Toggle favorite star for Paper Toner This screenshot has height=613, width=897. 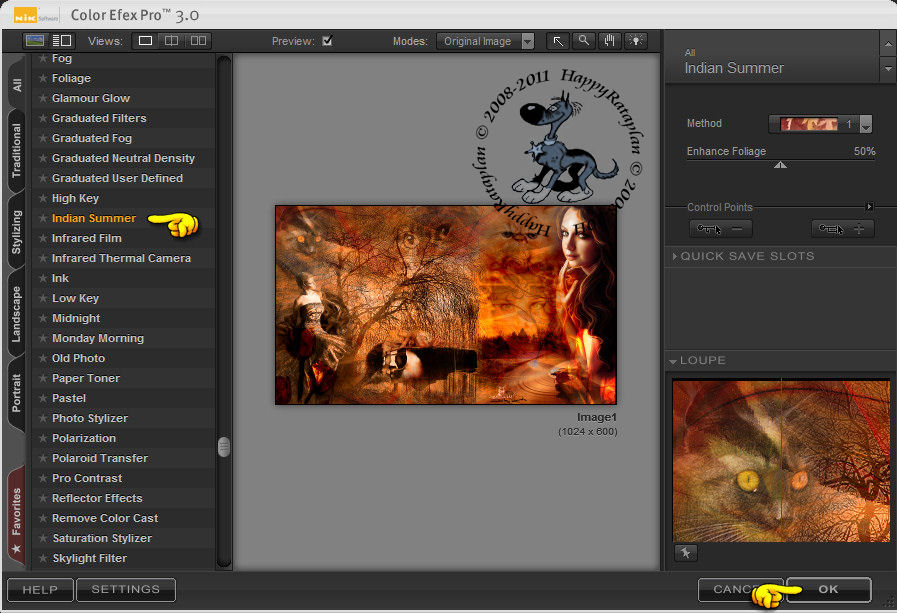click(43, 379)
